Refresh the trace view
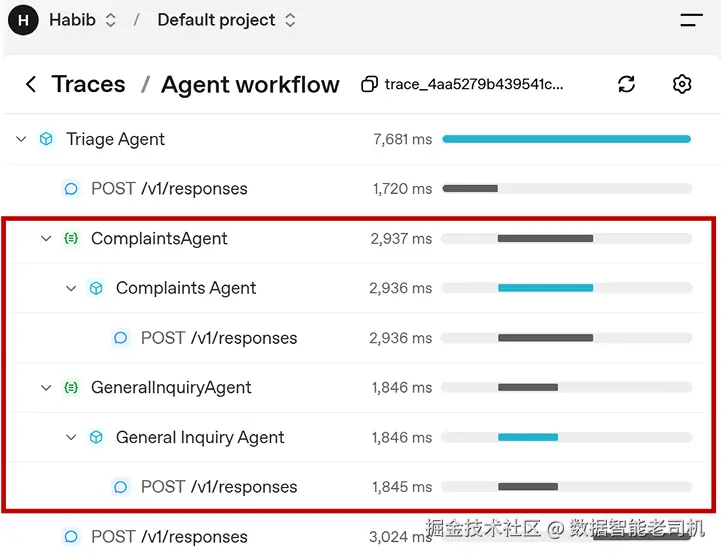721x555 pixels. 626,84
